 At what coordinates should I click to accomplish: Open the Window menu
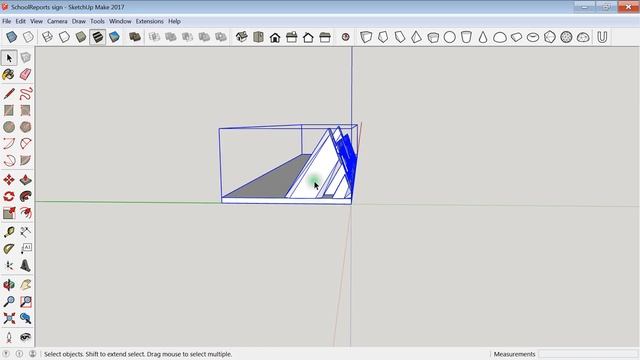click(x=120, y=21)
